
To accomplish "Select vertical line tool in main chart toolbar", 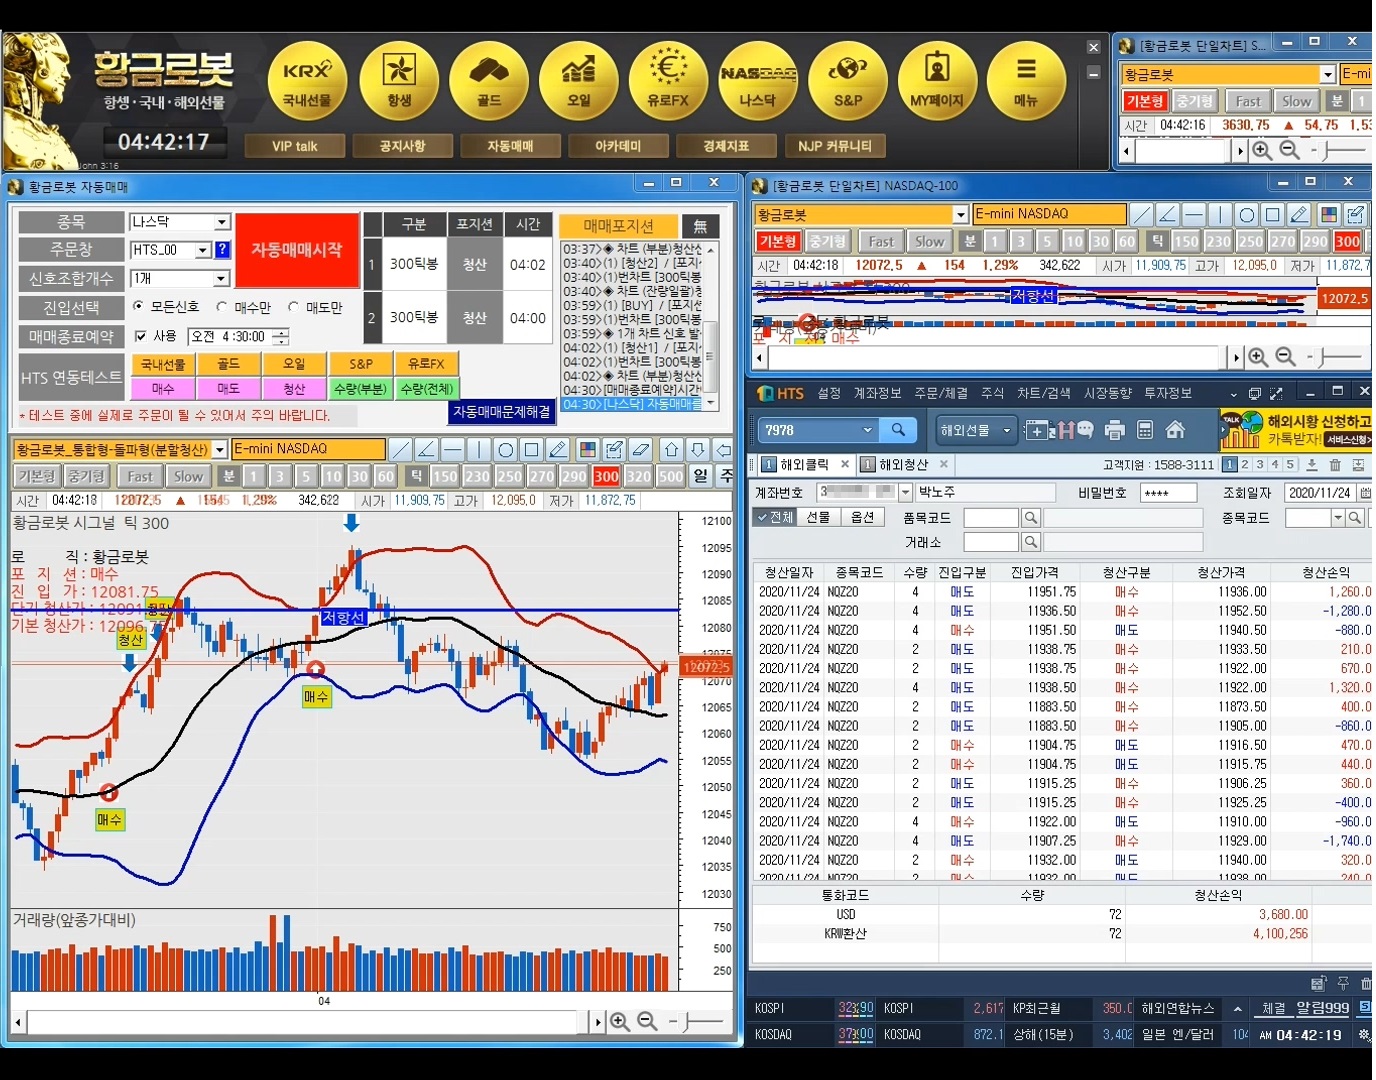I will pos(478,449).
